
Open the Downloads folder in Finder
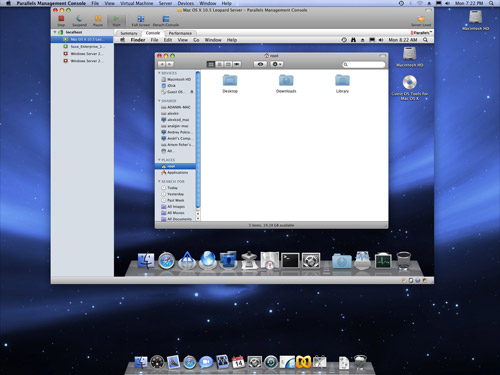pos(286,83)
